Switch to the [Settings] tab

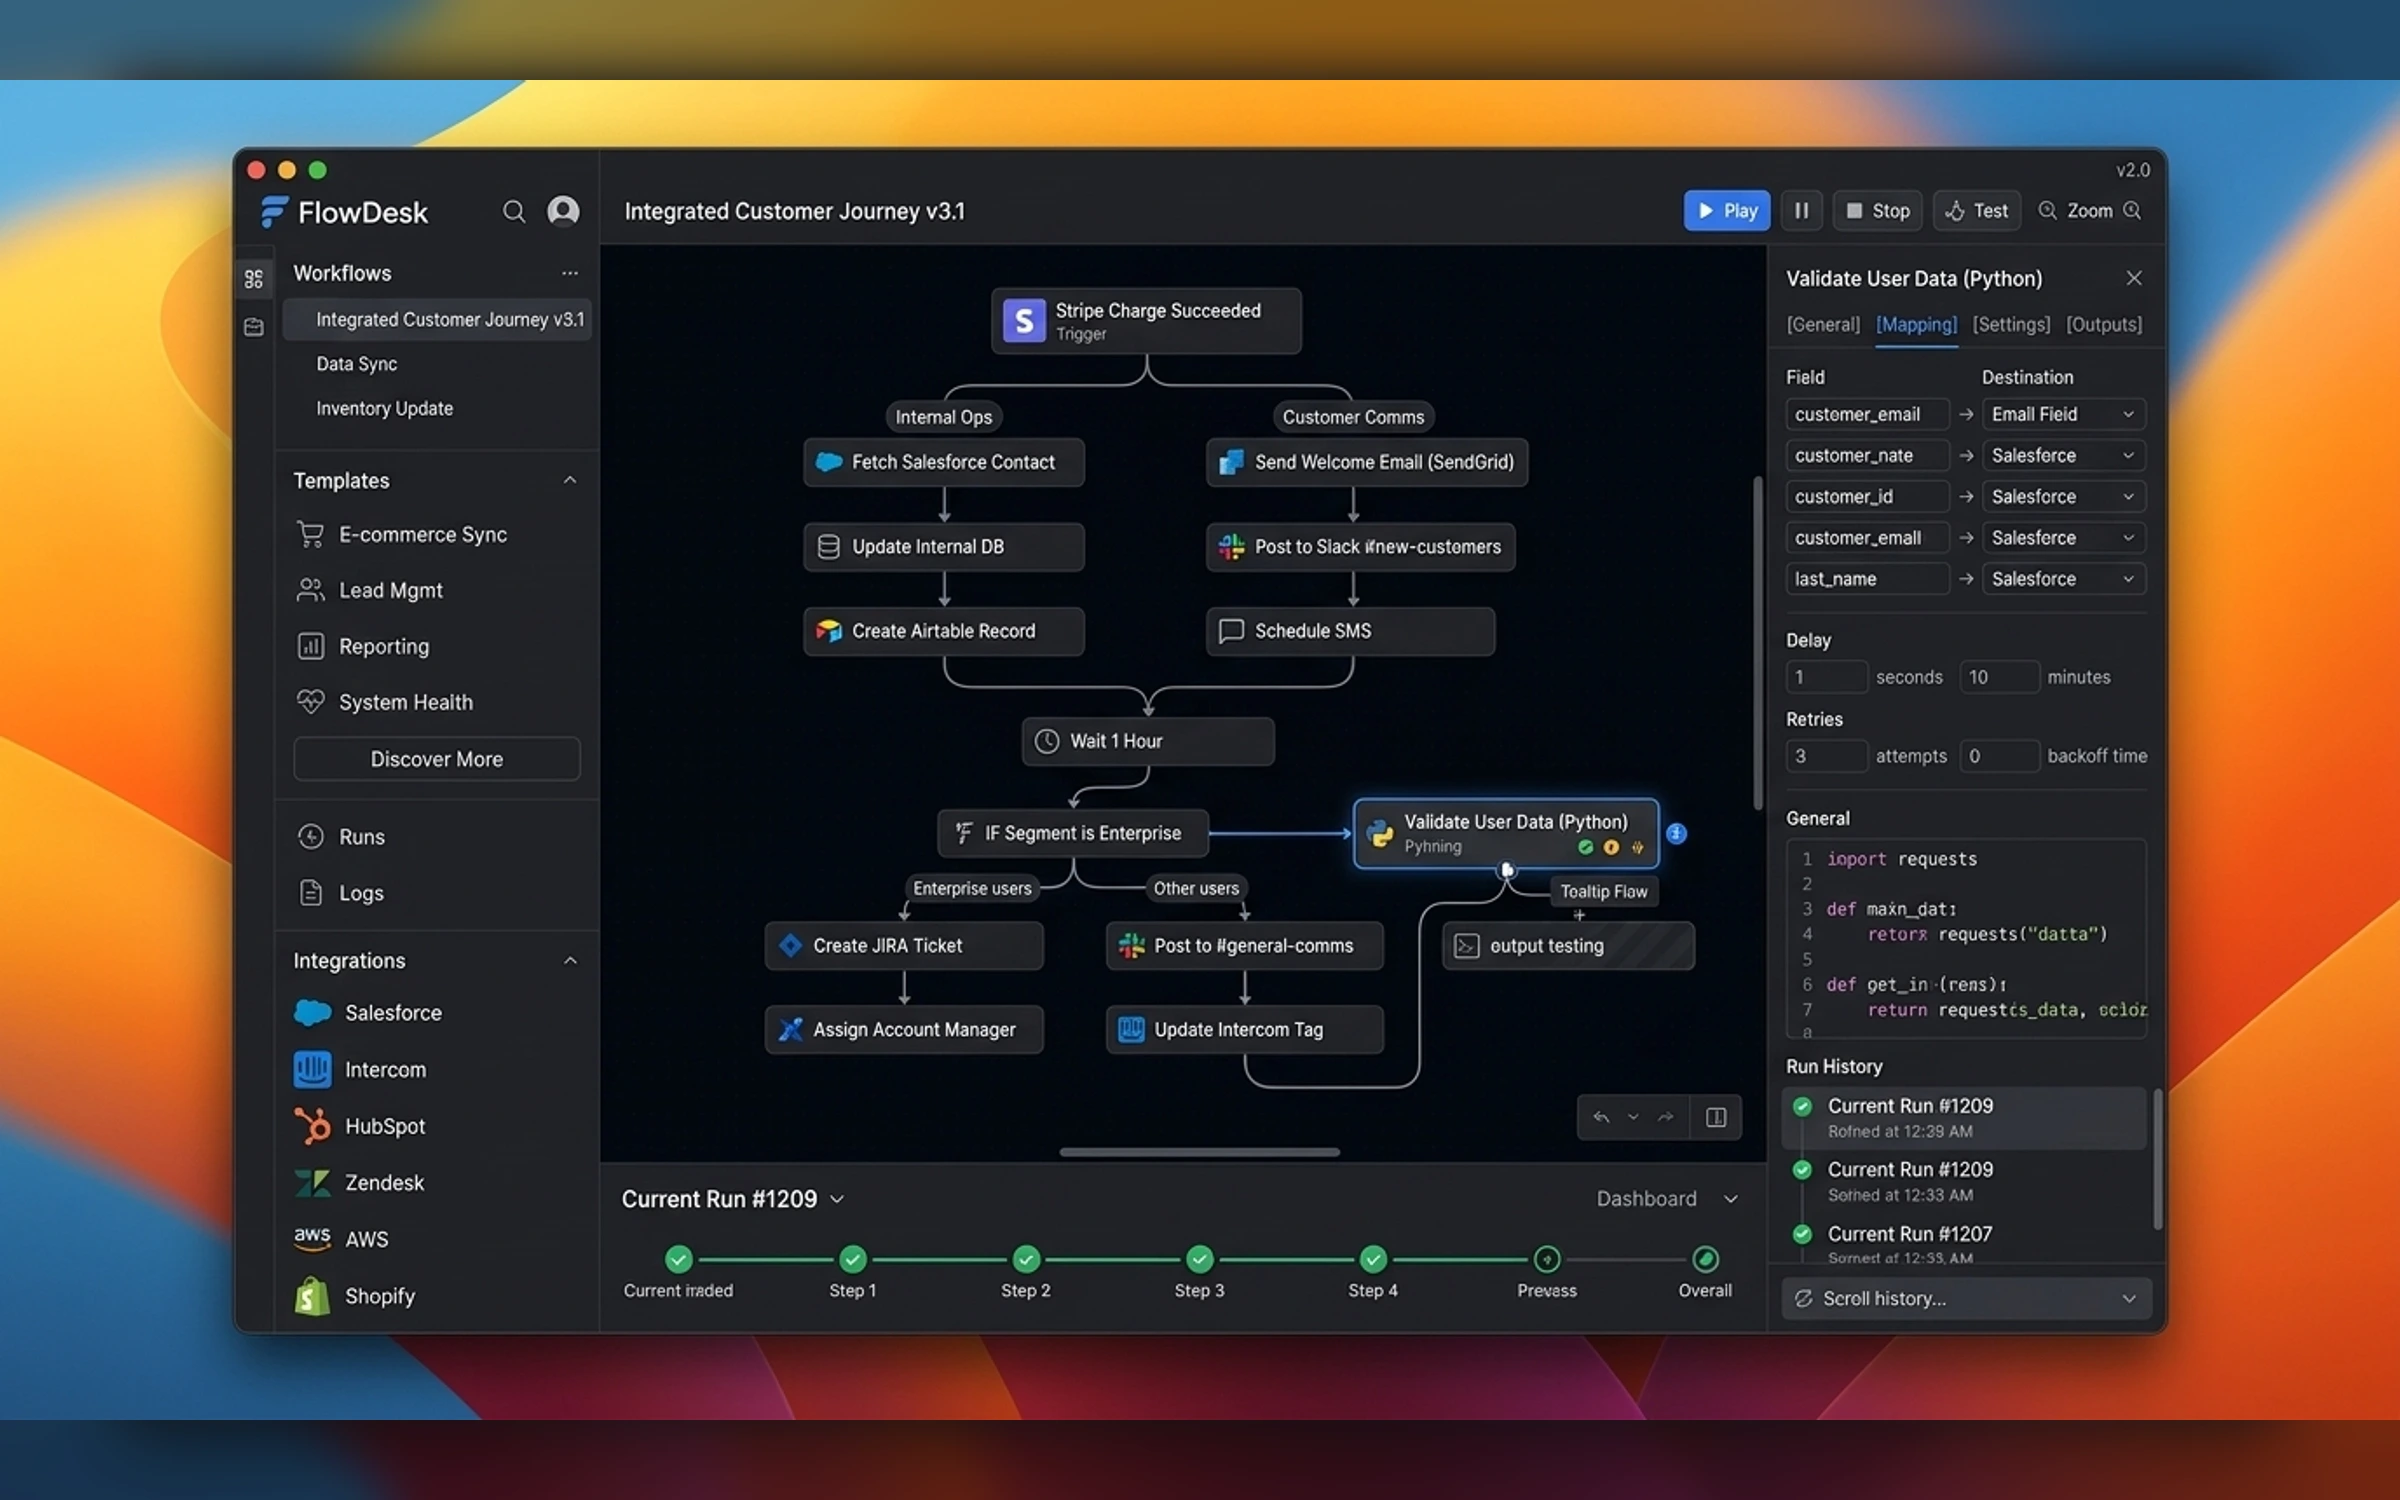2011,324
